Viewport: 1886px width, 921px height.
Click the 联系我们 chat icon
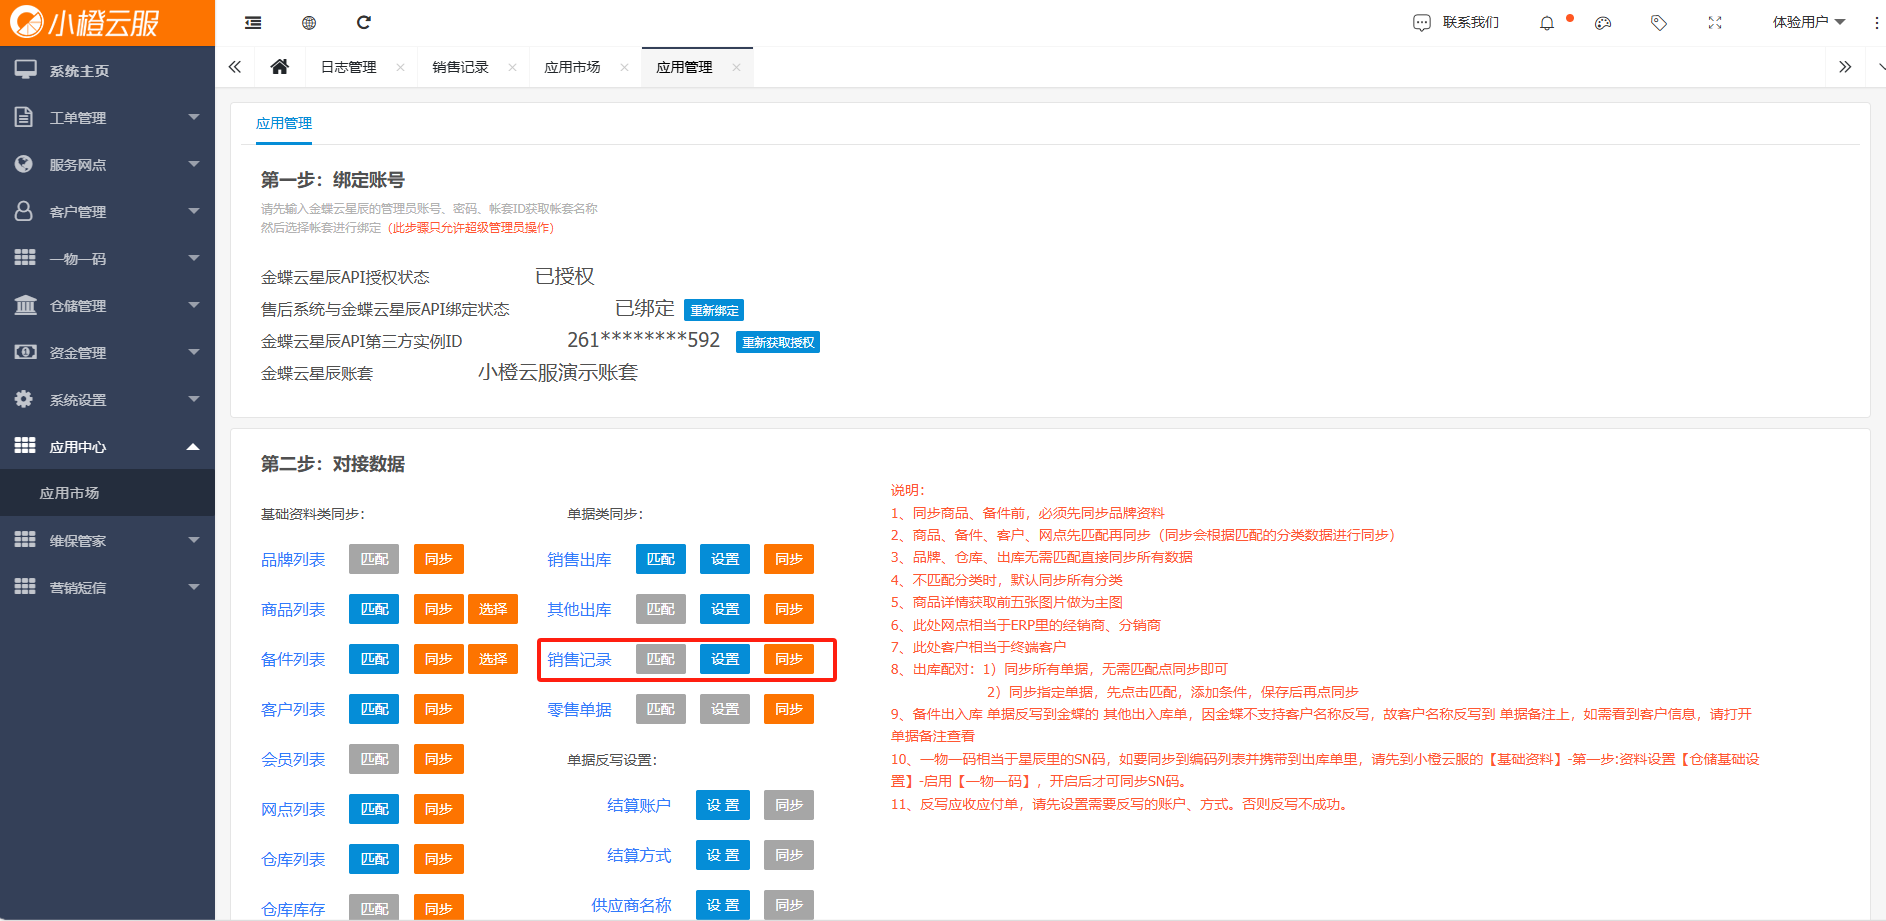pos(1421,22)
